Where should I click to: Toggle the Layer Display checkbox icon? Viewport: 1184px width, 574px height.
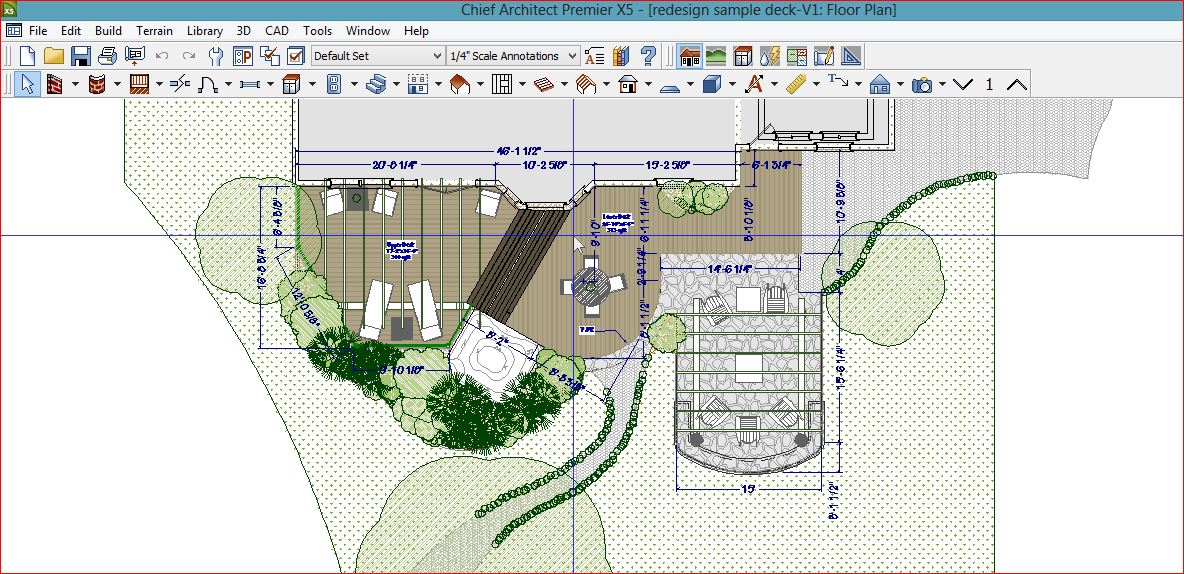pyautogui.click(x=296, y=56)
